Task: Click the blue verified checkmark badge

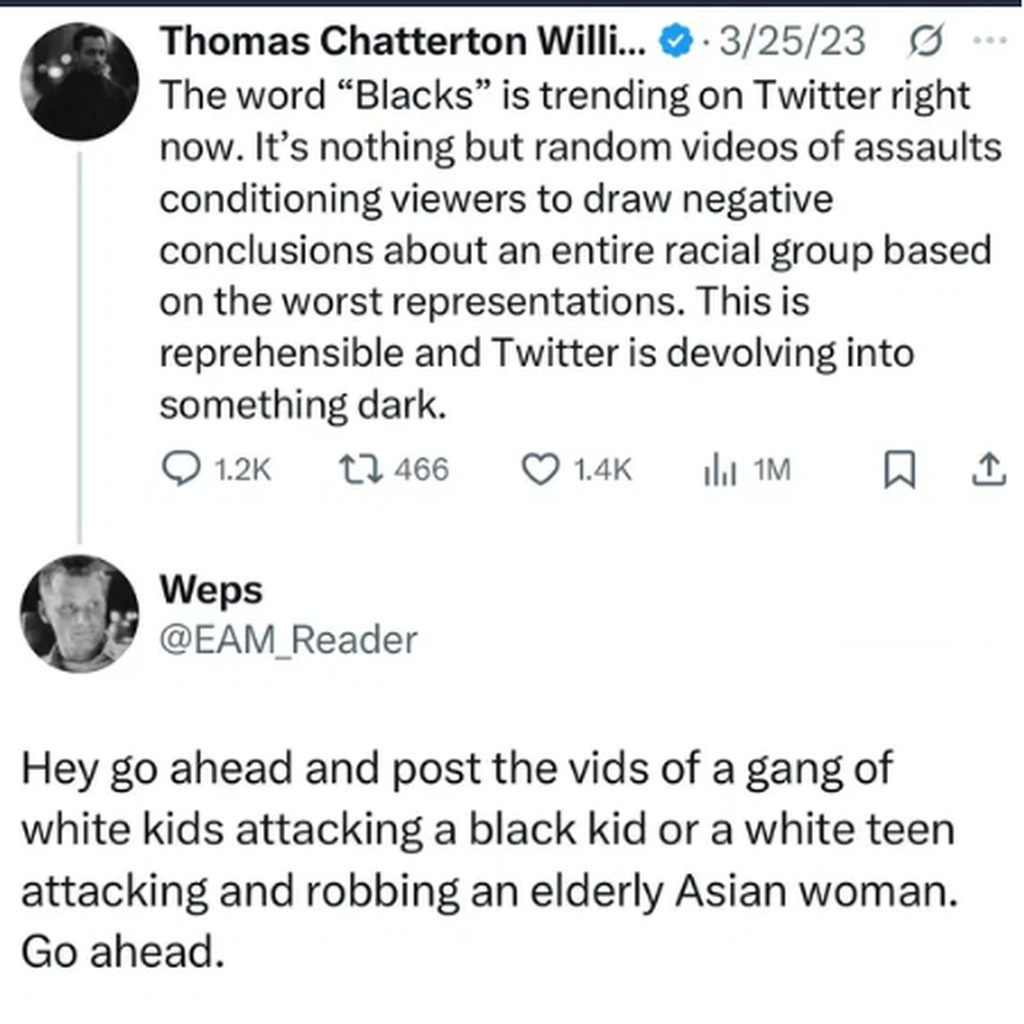Action: [x=677, y=43]
